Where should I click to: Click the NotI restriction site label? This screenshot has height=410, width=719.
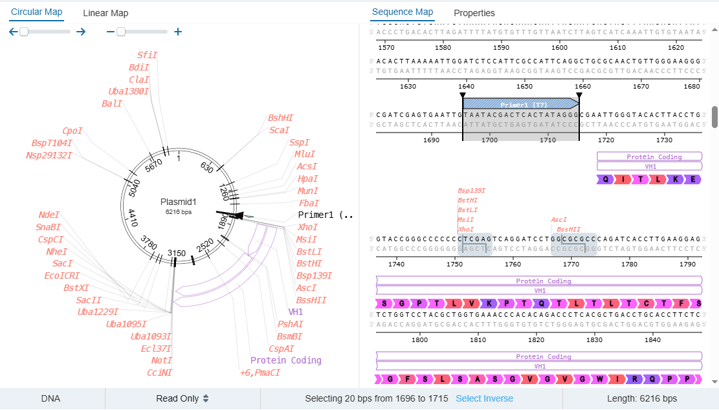tap(160, 360)
